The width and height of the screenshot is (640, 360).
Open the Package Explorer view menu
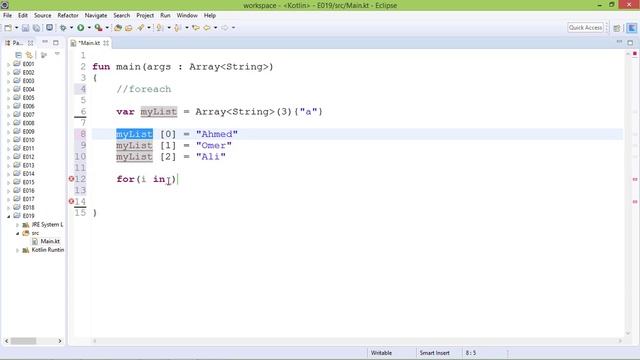57,54
